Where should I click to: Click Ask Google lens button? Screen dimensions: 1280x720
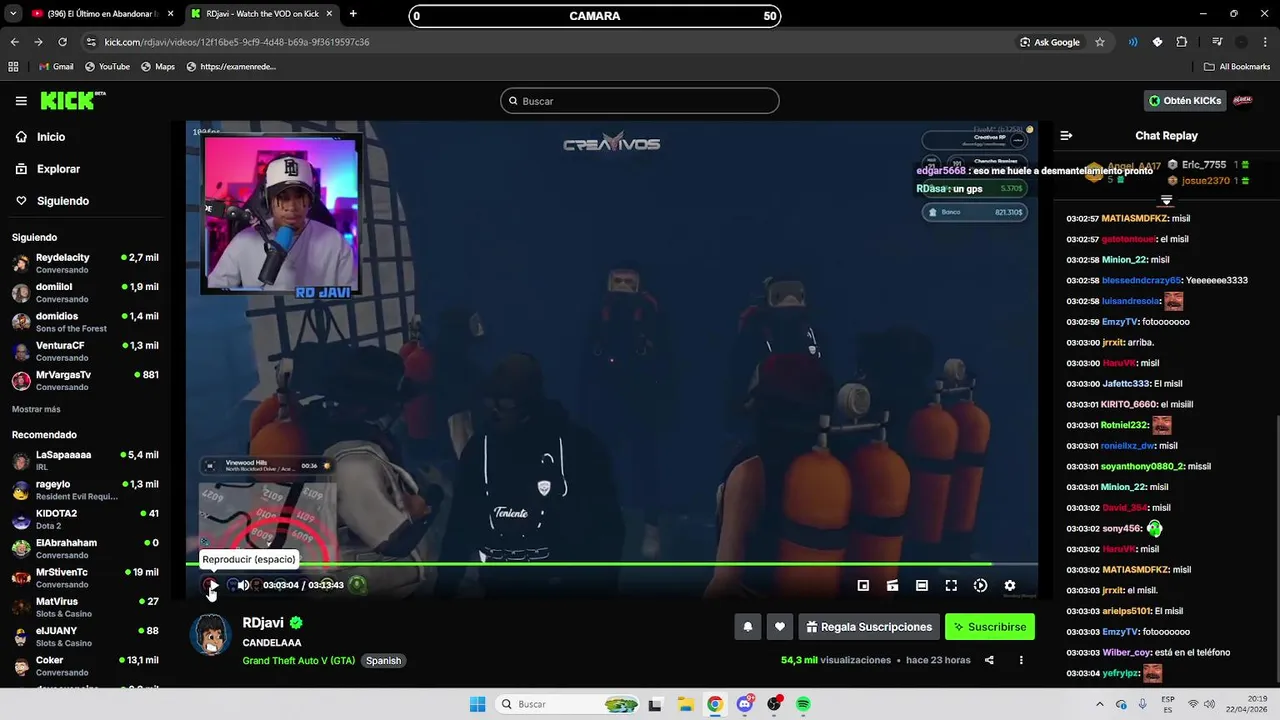pos(1050,42)
